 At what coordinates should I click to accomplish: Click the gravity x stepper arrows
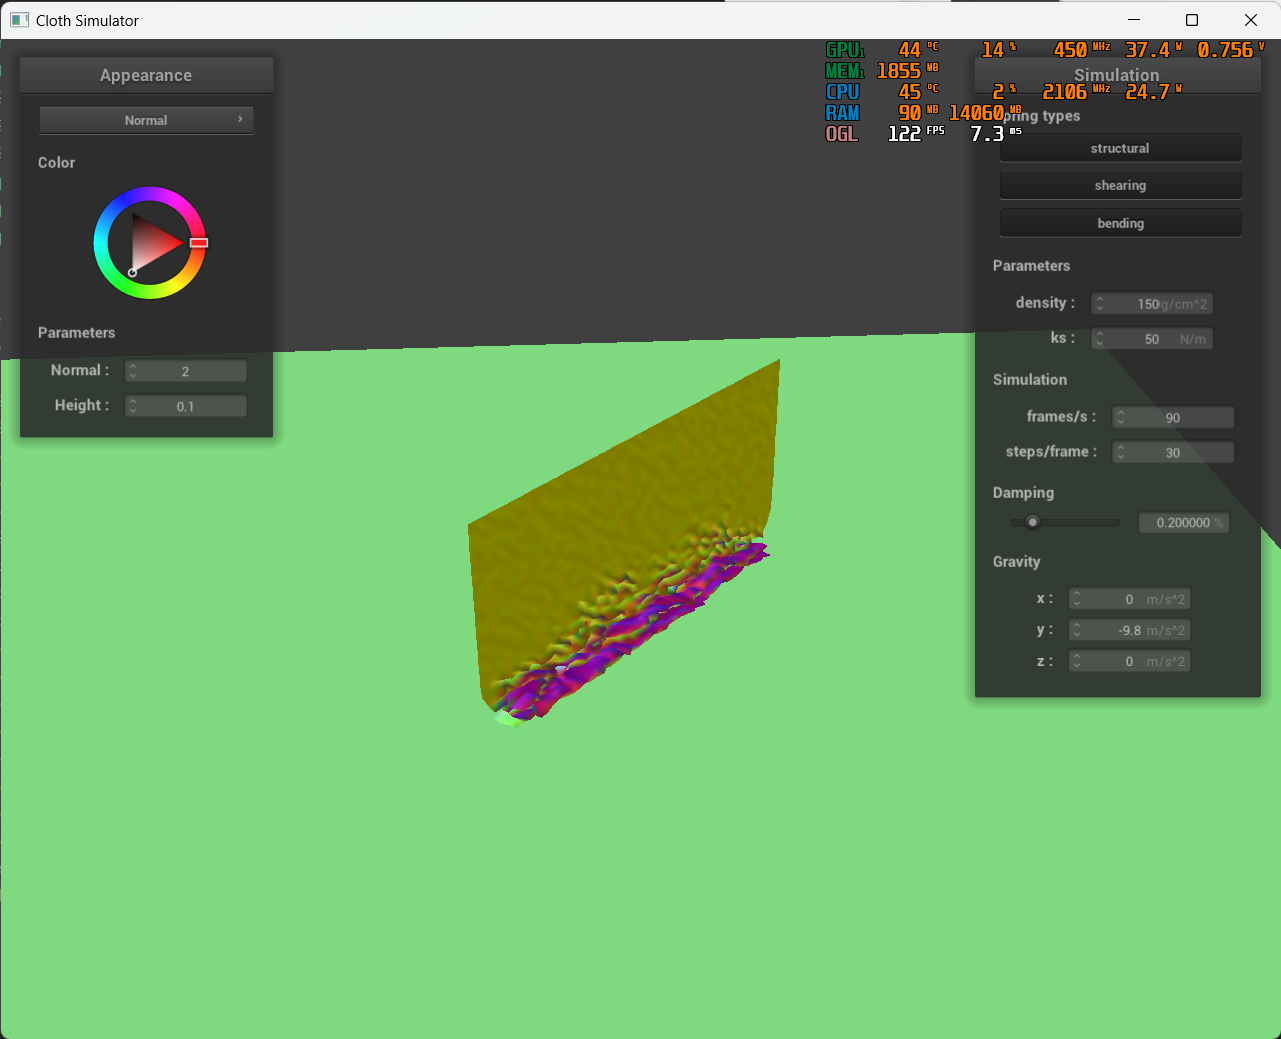click(x=1076, y=599)
